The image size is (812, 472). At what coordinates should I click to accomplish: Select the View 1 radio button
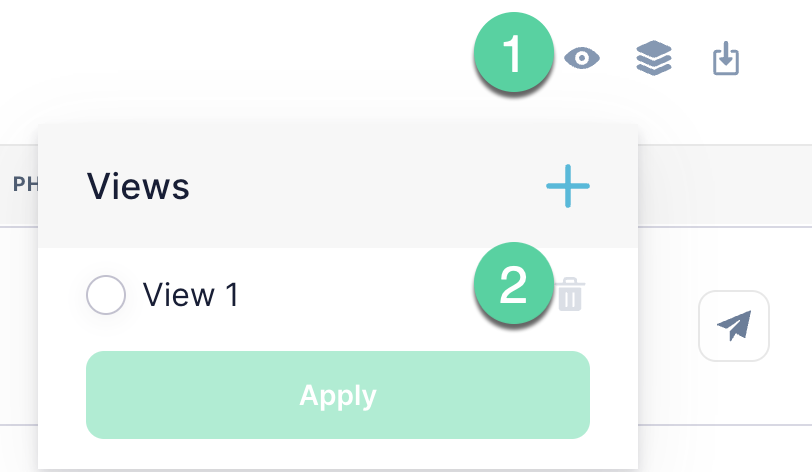[x=106, y=295]
